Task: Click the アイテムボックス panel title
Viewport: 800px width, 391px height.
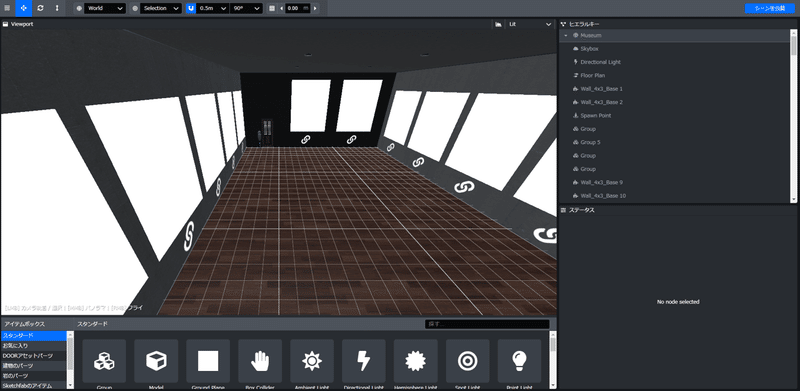Action: [24, 324]
